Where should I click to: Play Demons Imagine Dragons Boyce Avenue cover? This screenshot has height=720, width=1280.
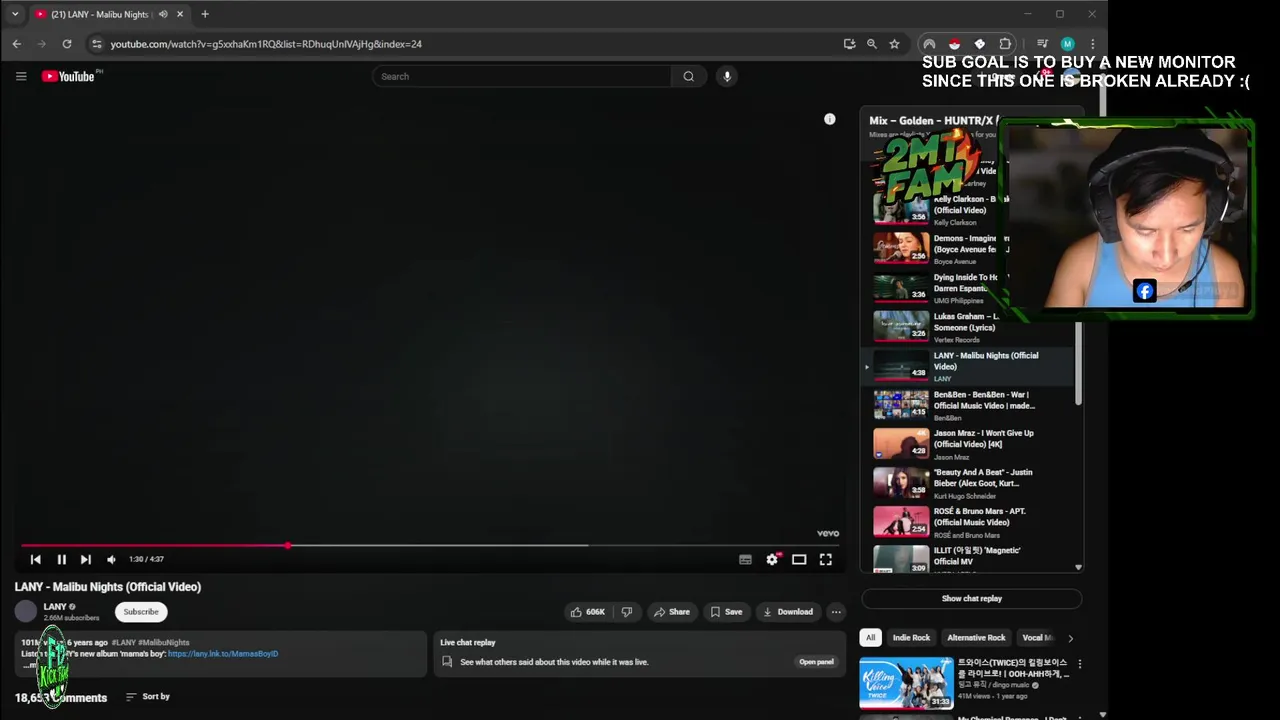[937, 248]
